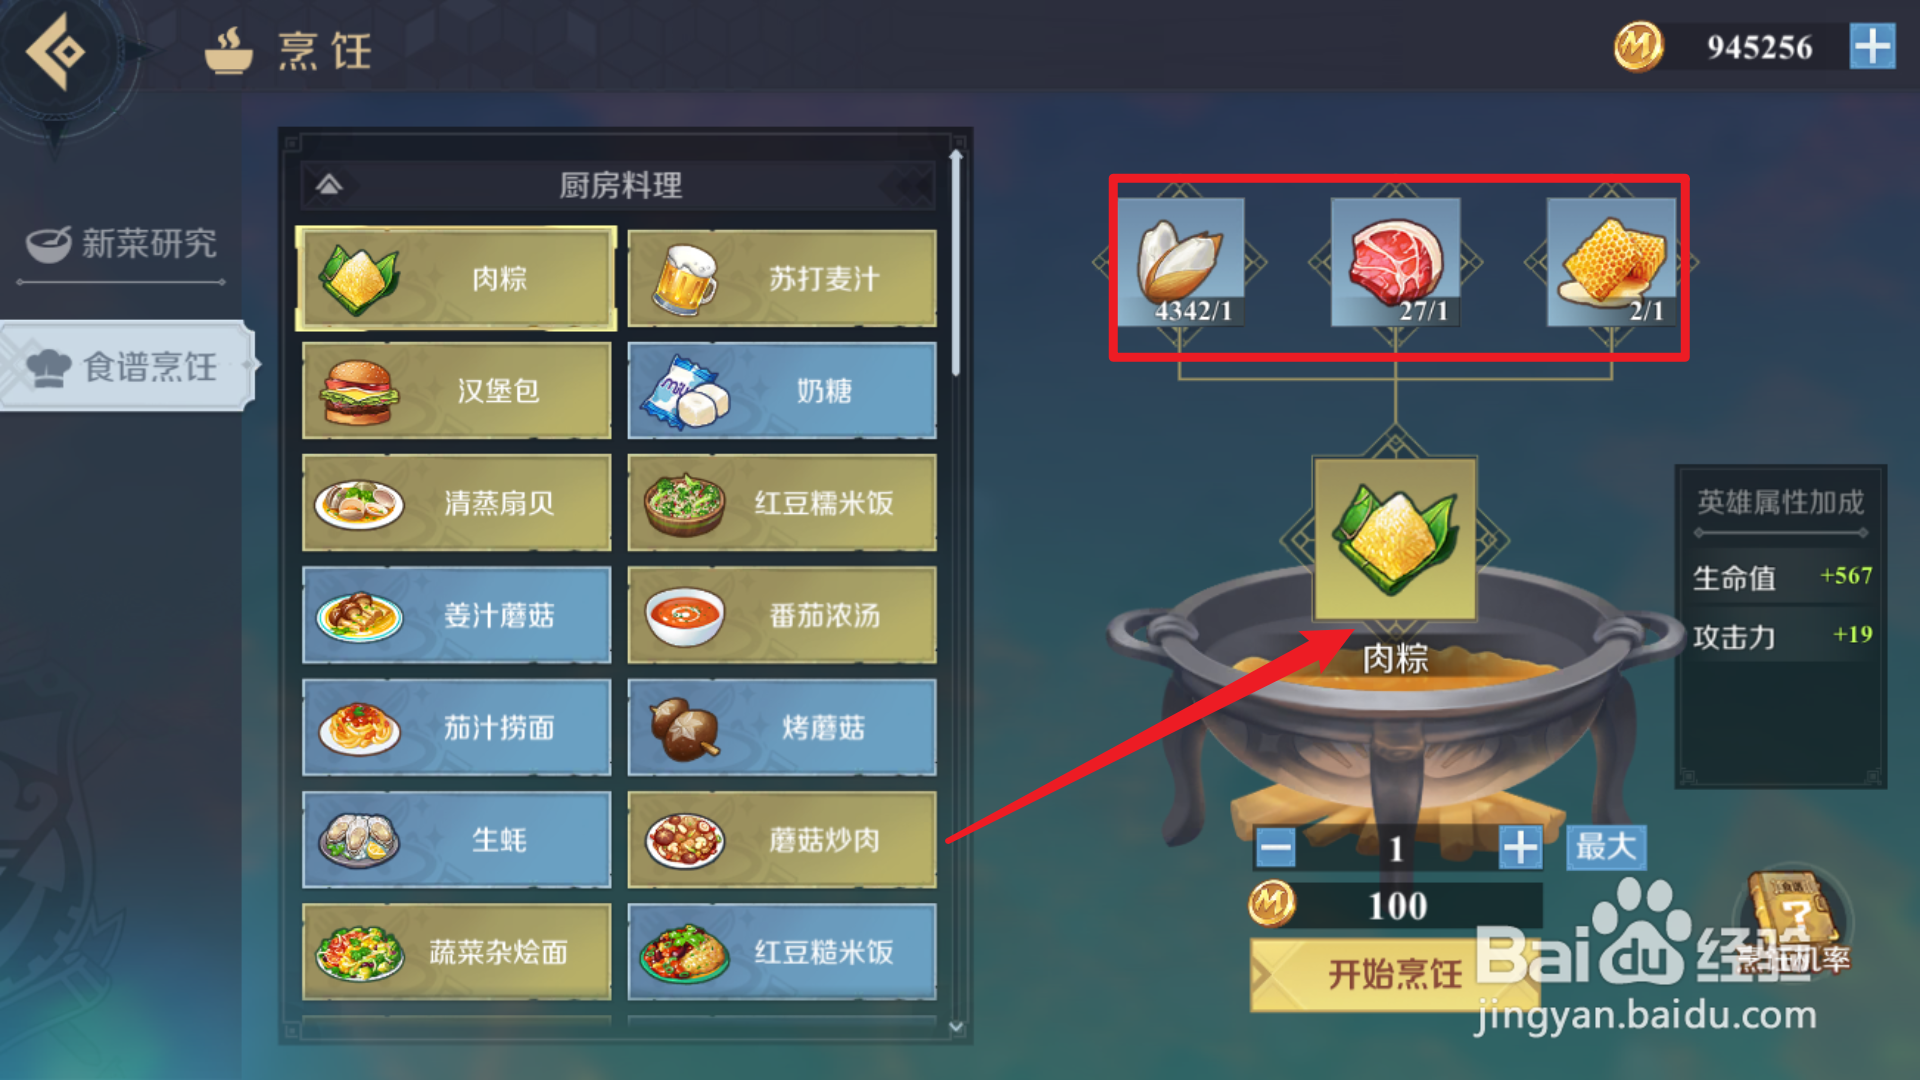Image resolution: width=1920 pixels, height=1080 pixels.
Task: Tap the gold coin currency icon
Action: (1638, 46)
